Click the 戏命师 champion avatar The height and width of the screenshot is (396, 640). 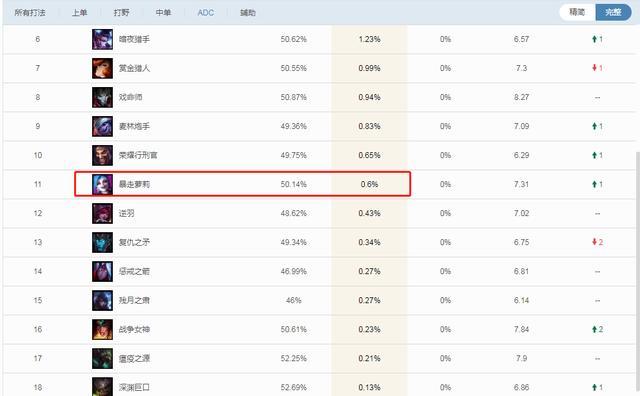102,97
